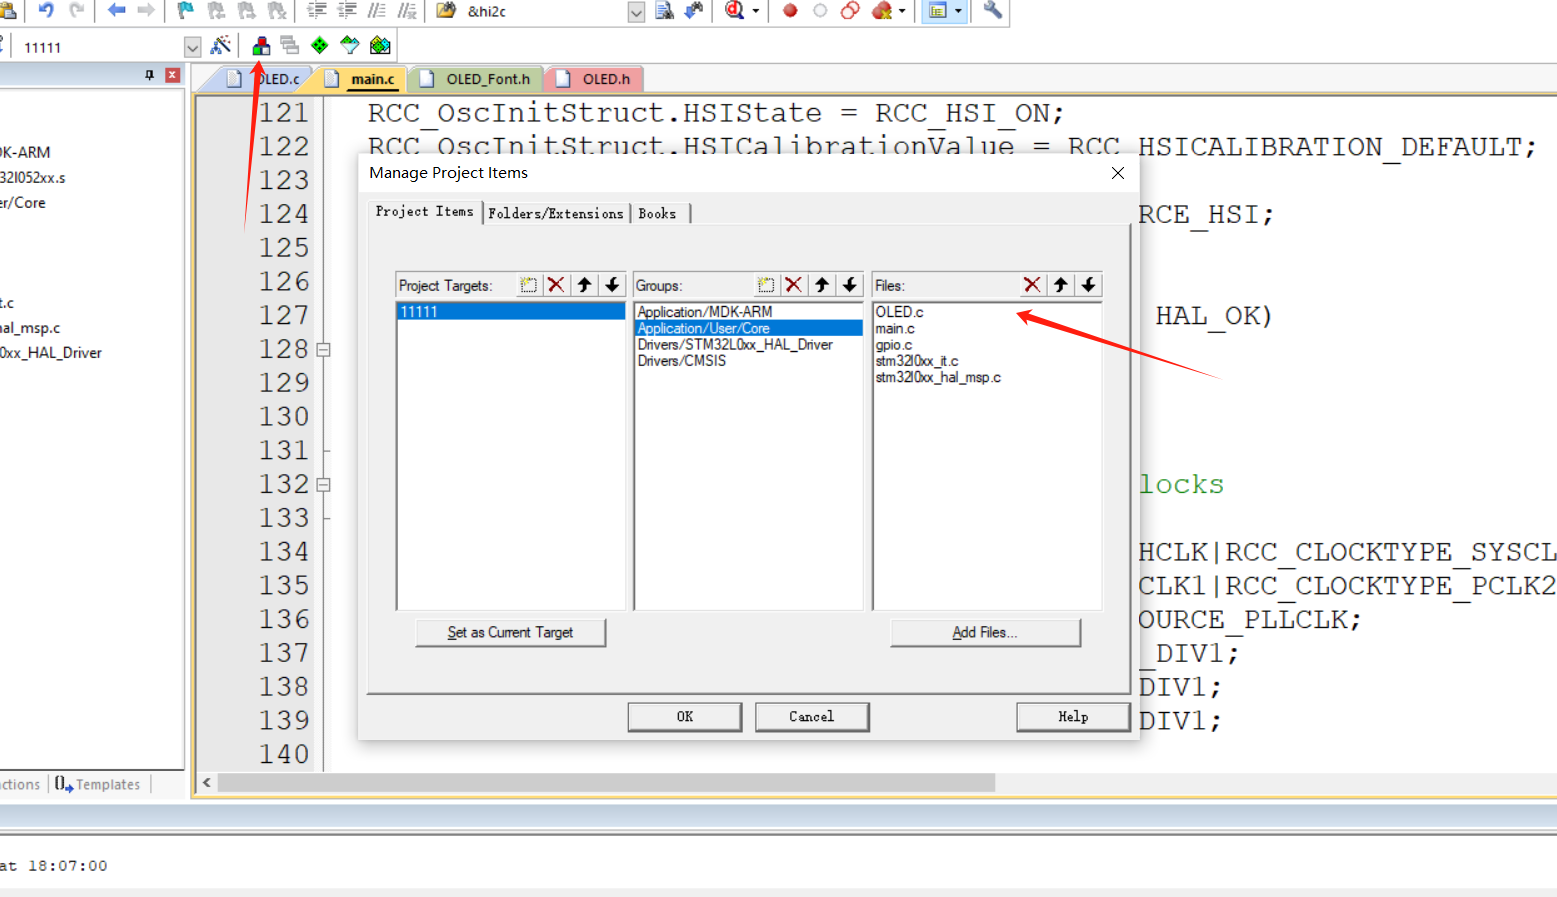Toggle a bookmark at the current line

point(183,11)
